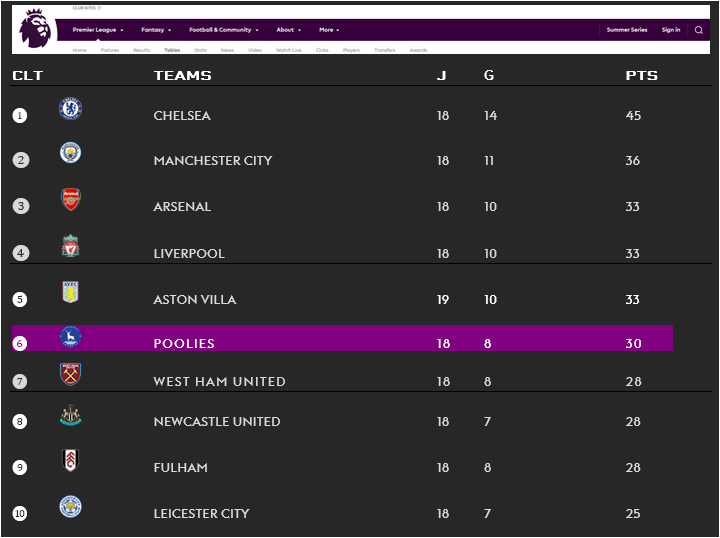Image resolution: width=720 pixels, height=538 pixels.
Task: Select the Aston Villa badge
Action: (x=70, y=292)
